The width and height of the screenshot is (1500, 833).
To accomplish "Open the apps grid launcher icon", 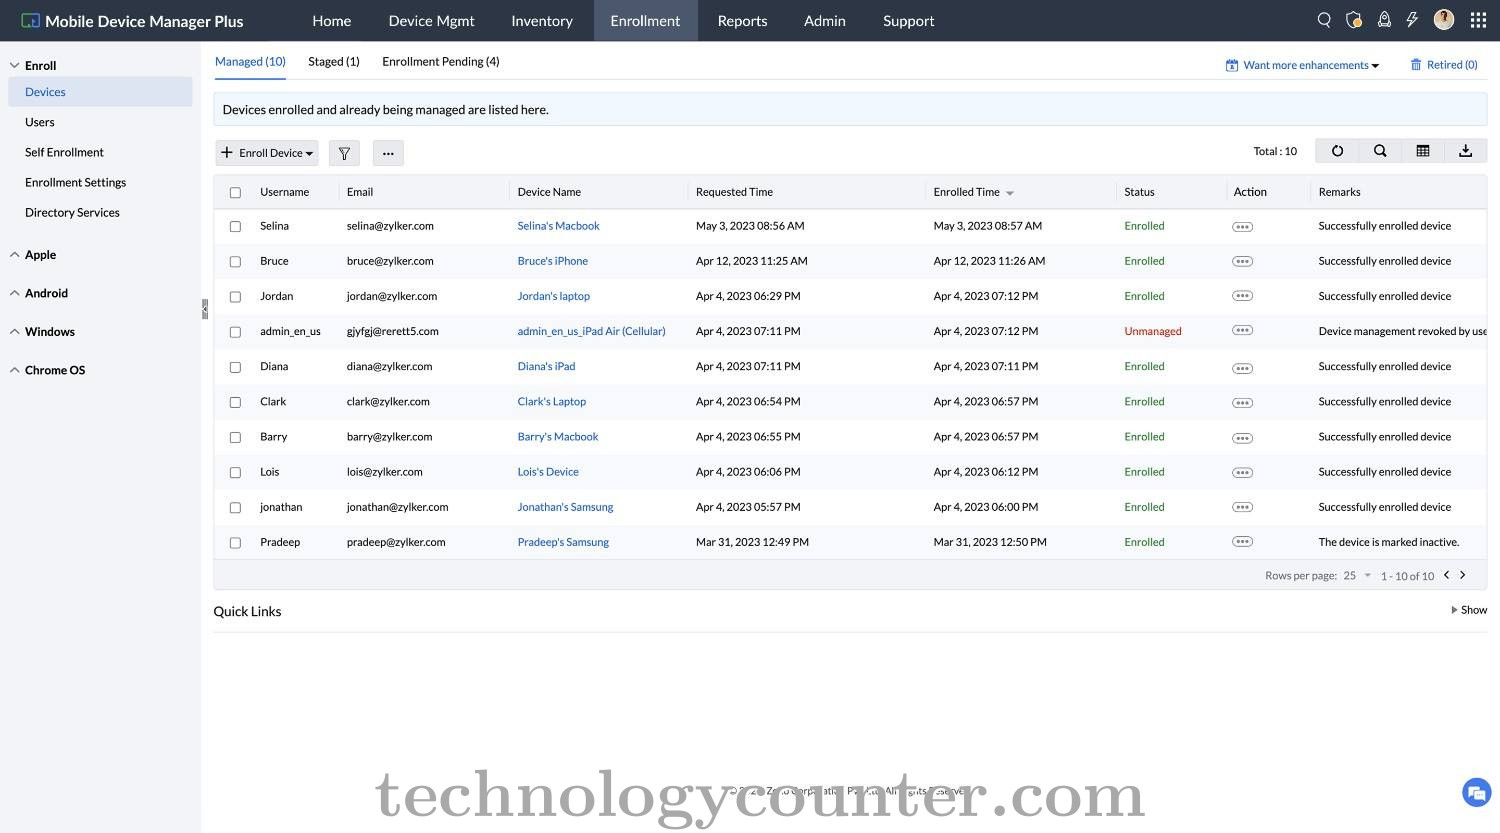I will [x=1478, y=20].
